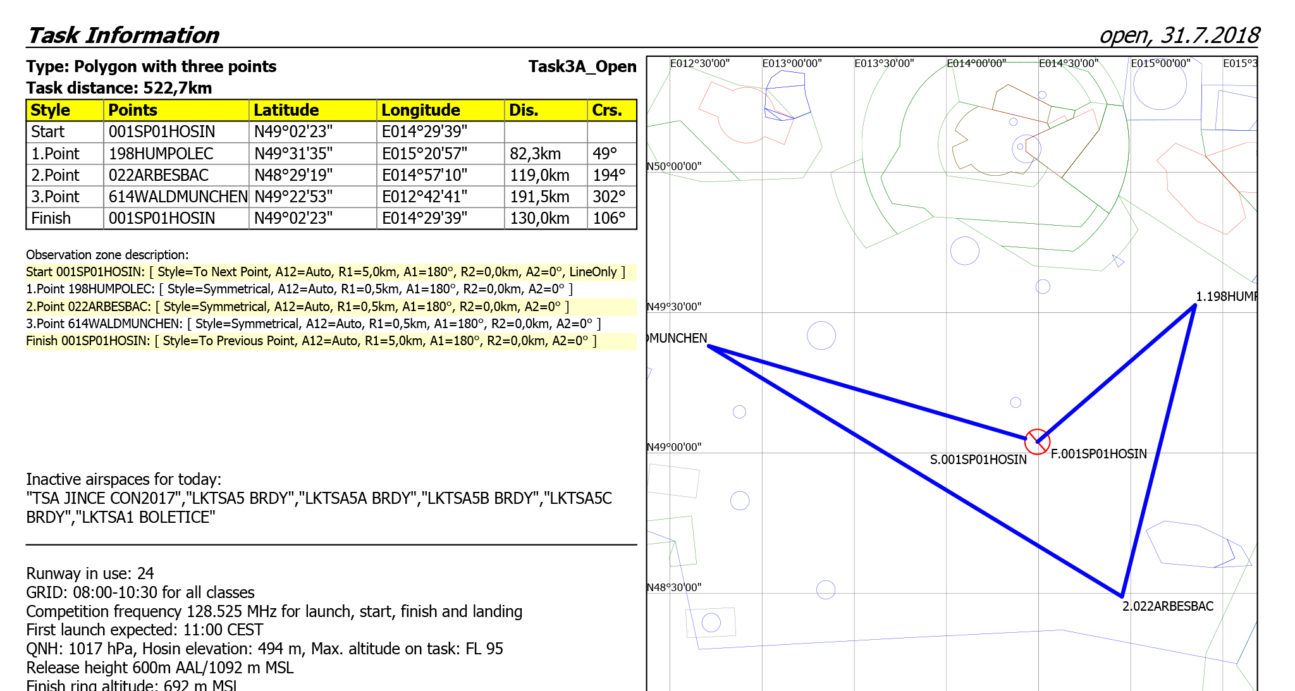Click the 2.022ARBESBAC turnpoint label on map
This screenshot has width=1295, height=691.
tap(1167, 606)
